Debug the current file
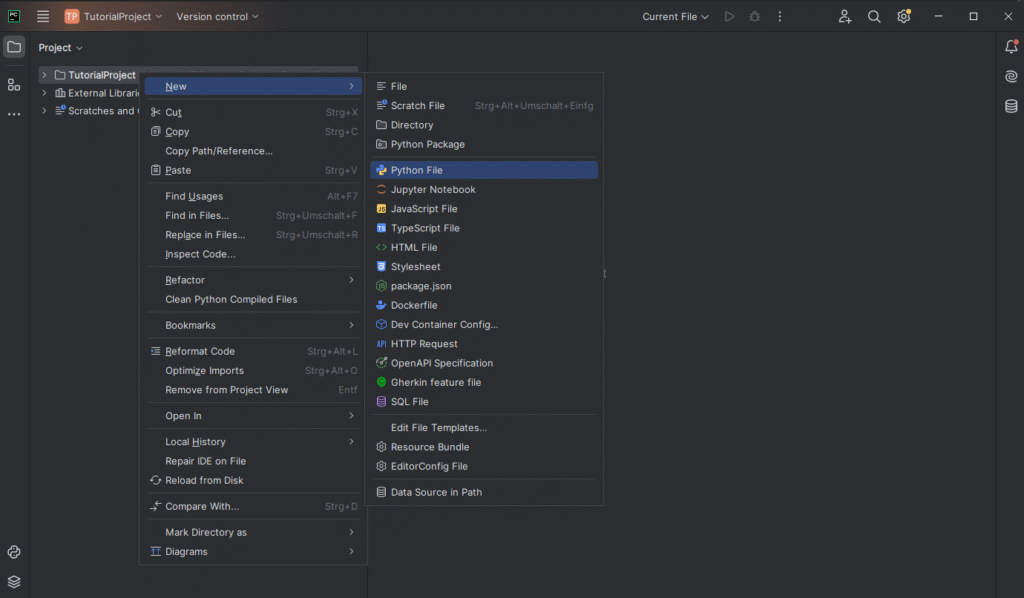The height and width of the screenshot is (598, 1024). [x=754, y=16]
